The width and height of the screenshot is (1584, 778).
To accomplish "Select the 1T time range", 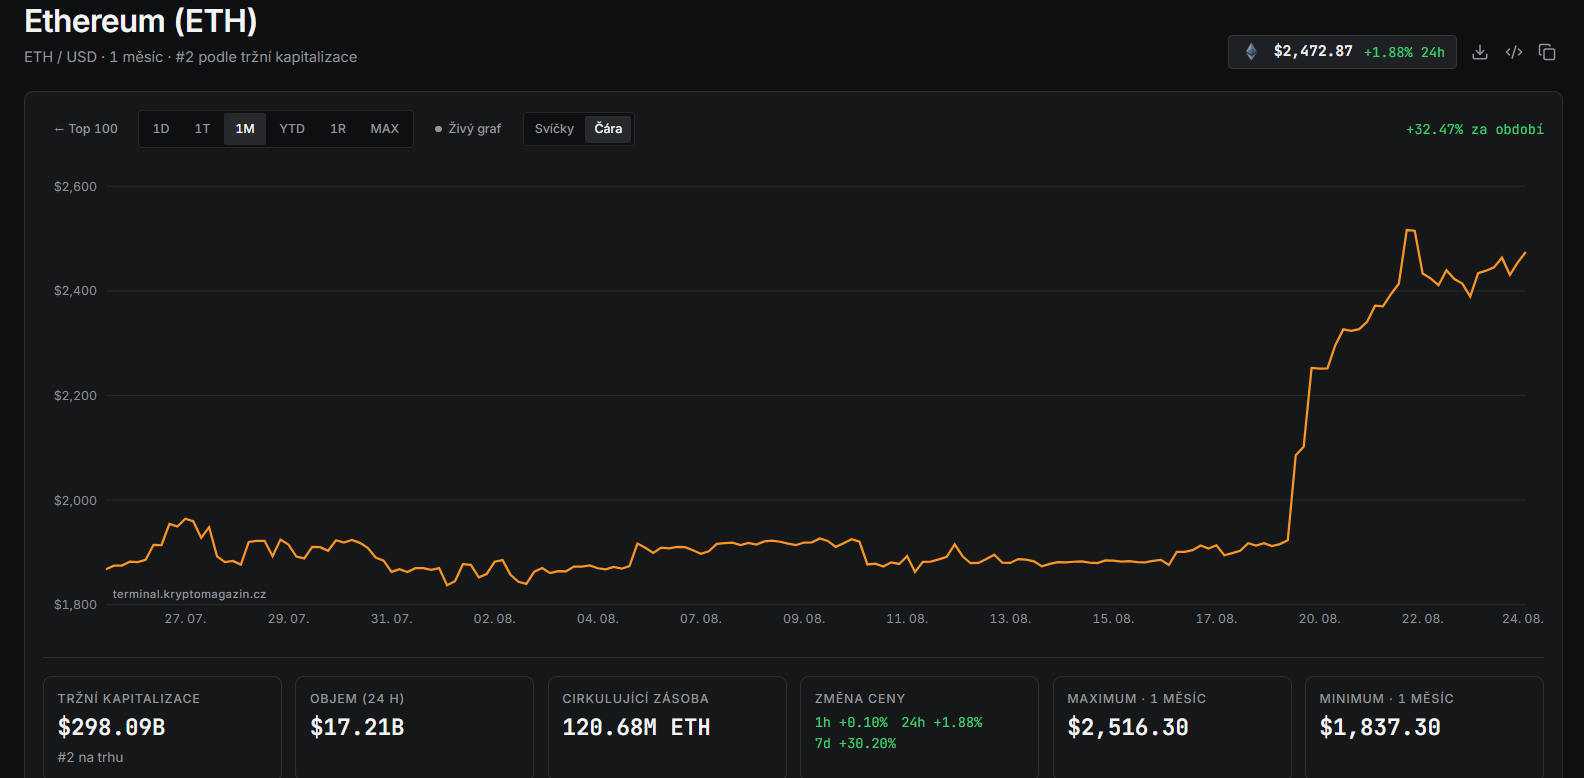I will point(202,129).
